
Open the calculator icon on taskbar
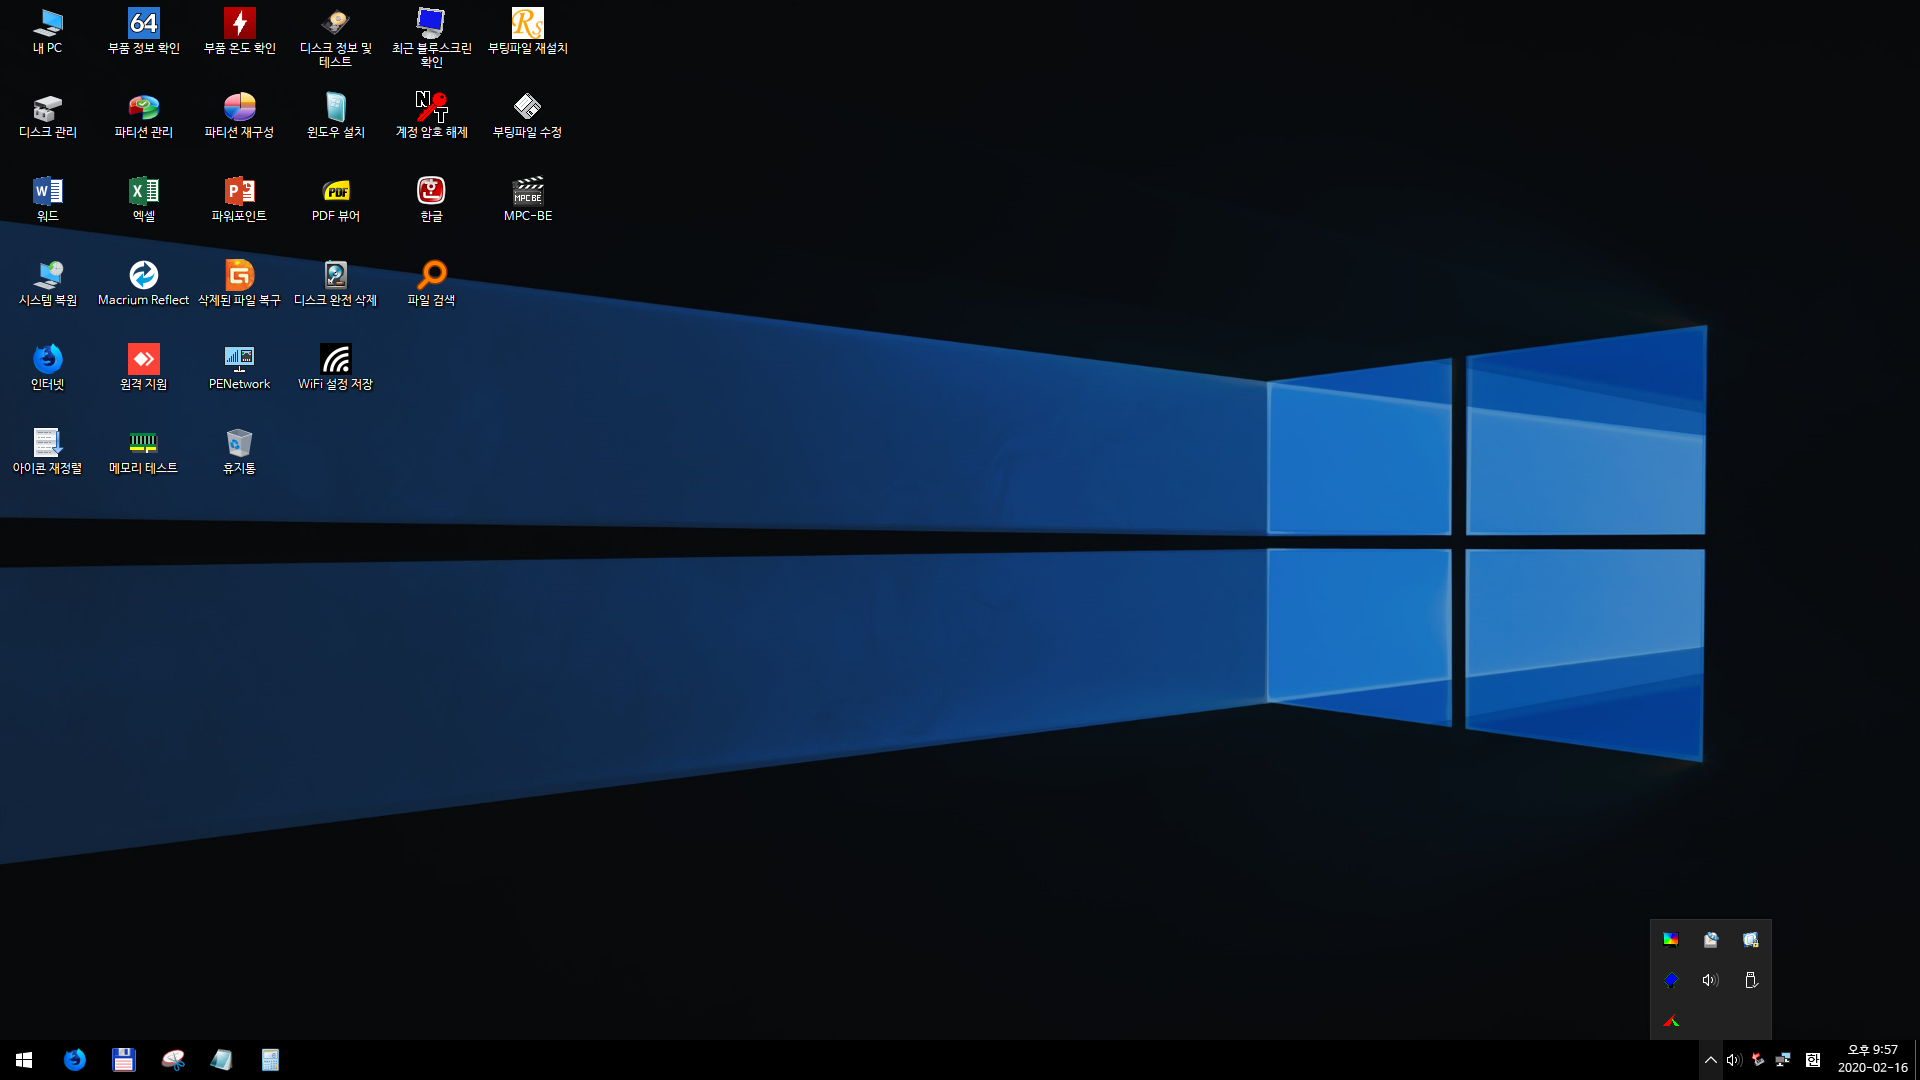[x=270, y=1060]
